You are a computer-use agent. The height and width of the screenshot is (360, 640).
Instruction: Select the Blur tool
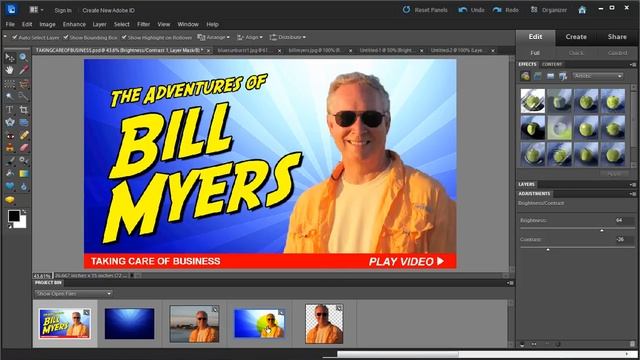(24, 187)
